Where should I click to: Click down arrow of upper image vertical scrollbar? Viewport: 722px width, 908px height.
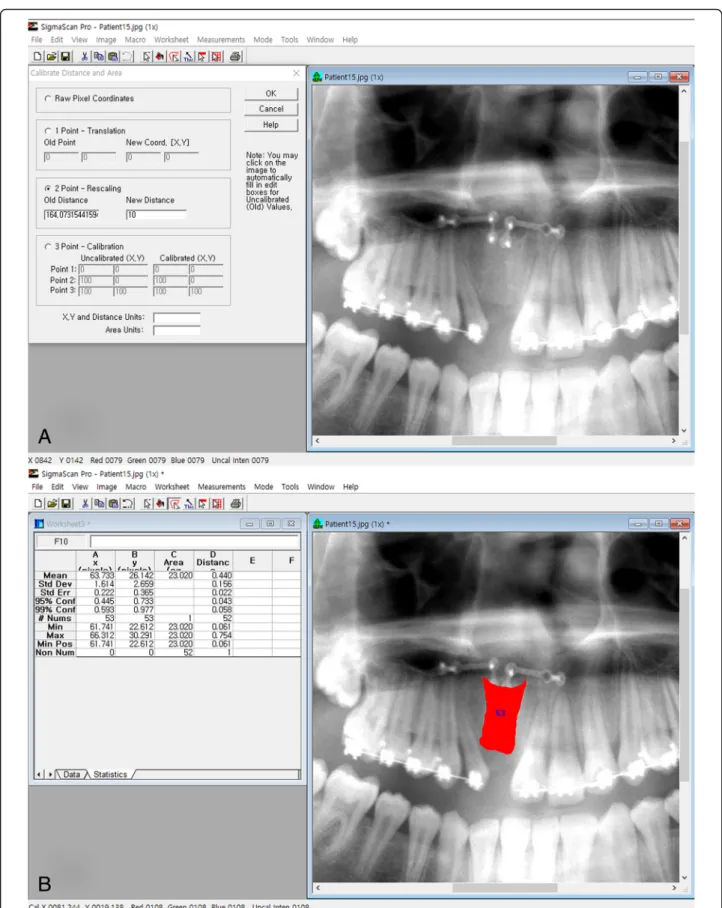tap(684, 430)
